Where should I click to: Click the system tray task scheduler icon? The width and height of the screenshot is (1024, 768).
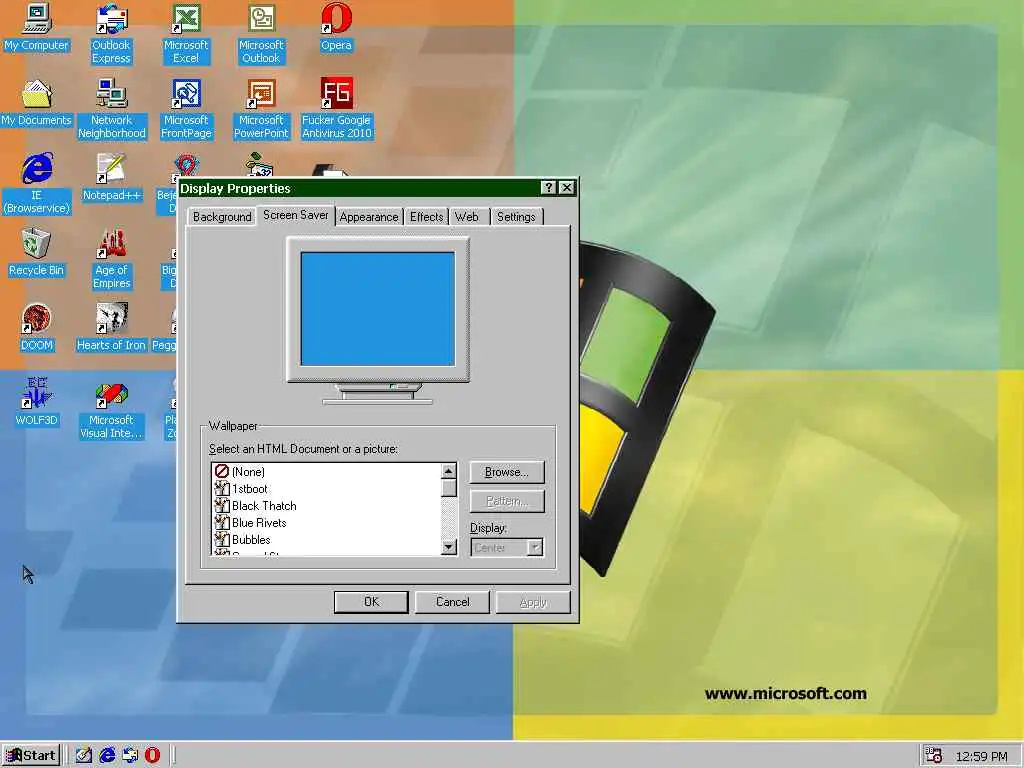pyautogui.click(x=934, y=755)
